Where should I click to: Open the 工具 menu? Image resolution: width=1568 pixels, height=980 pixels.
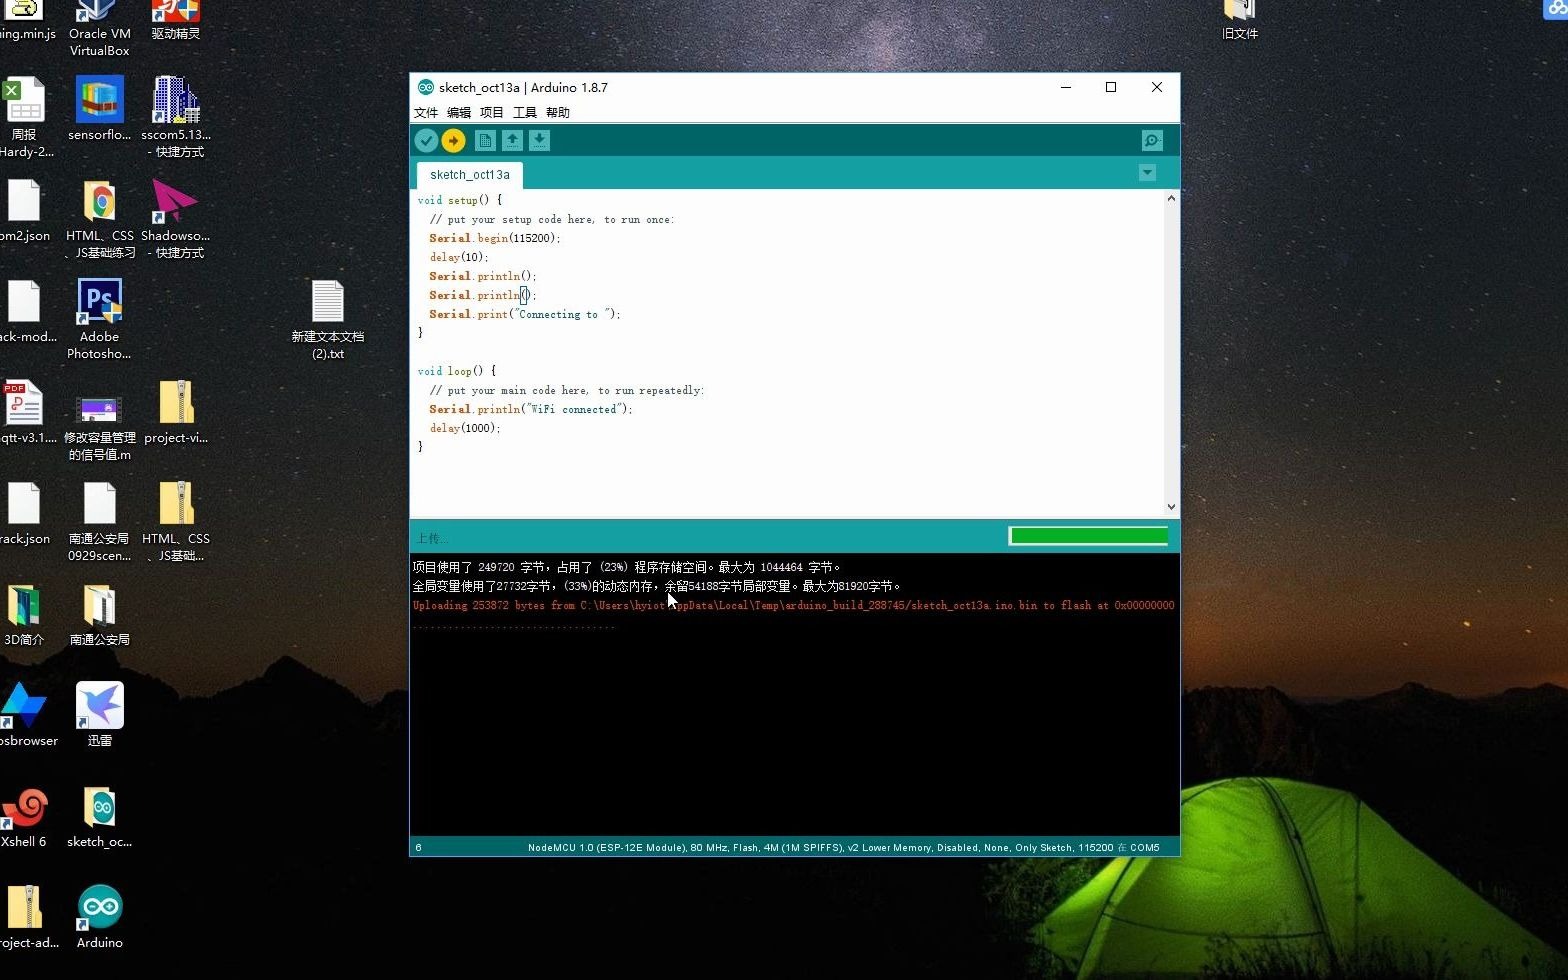pos(525,113)
